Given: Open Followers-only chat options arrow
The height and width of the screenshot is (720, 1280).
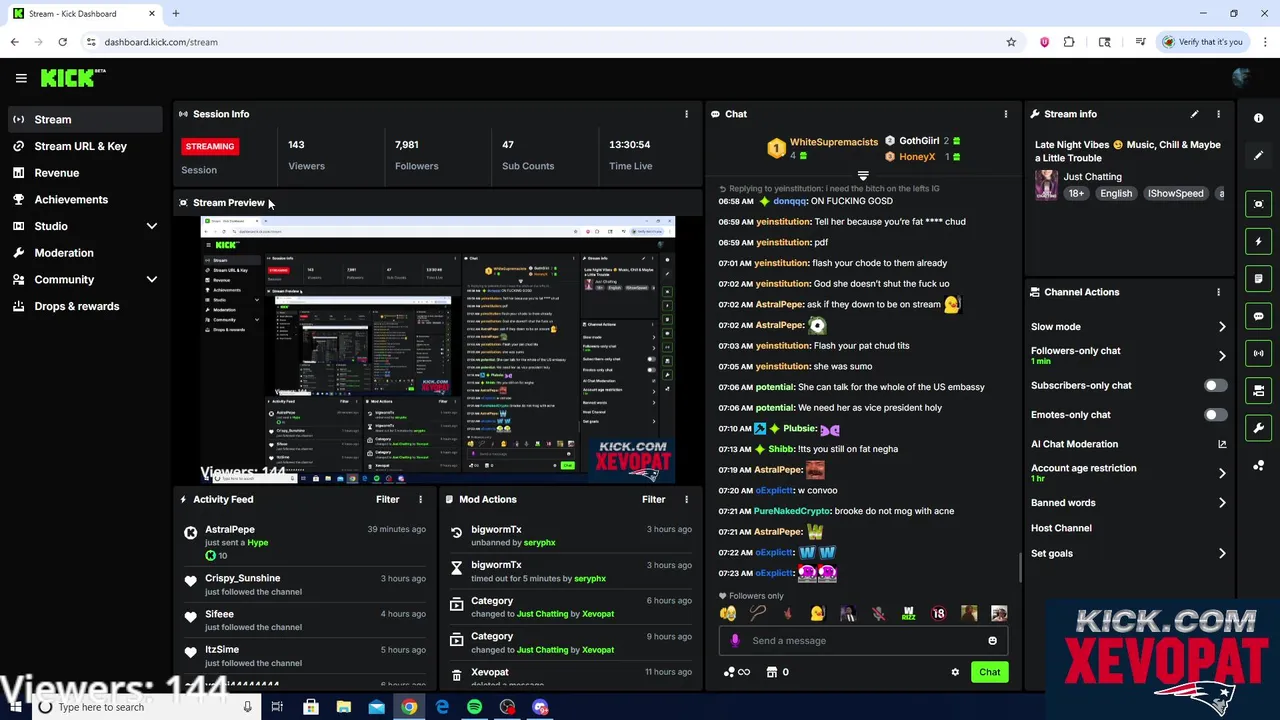Looking at the screenshot, I should point(1222,356).
